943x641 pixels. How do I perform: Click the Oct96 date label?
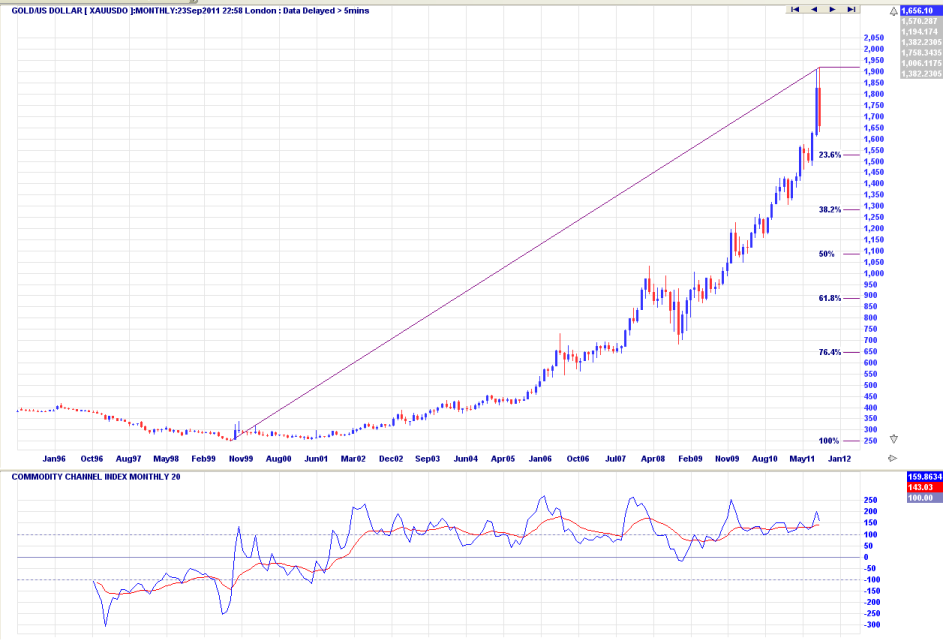tap(91, 459)
